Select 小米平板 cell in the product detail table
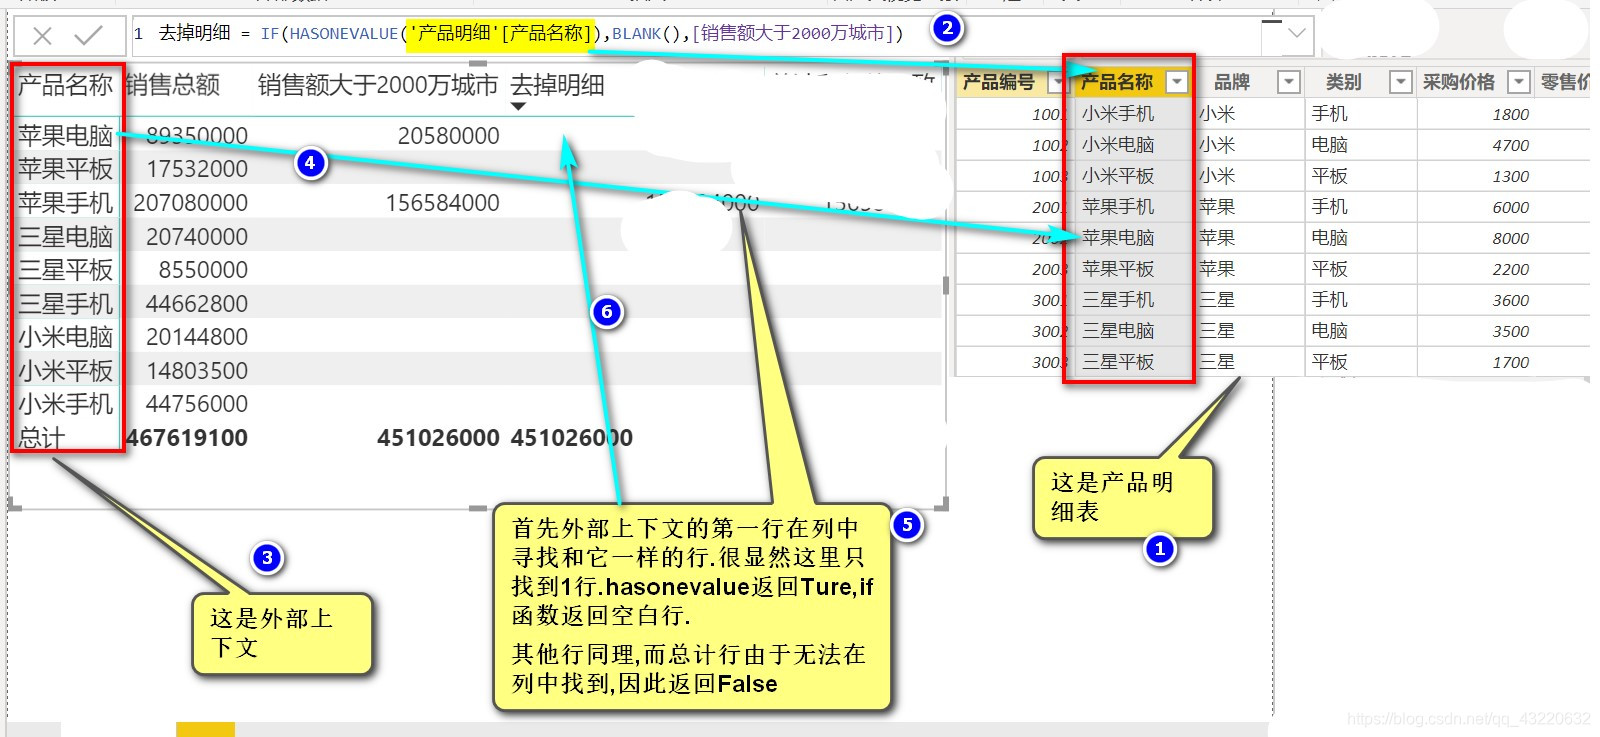1600x737 pixels. point(1118,176)
